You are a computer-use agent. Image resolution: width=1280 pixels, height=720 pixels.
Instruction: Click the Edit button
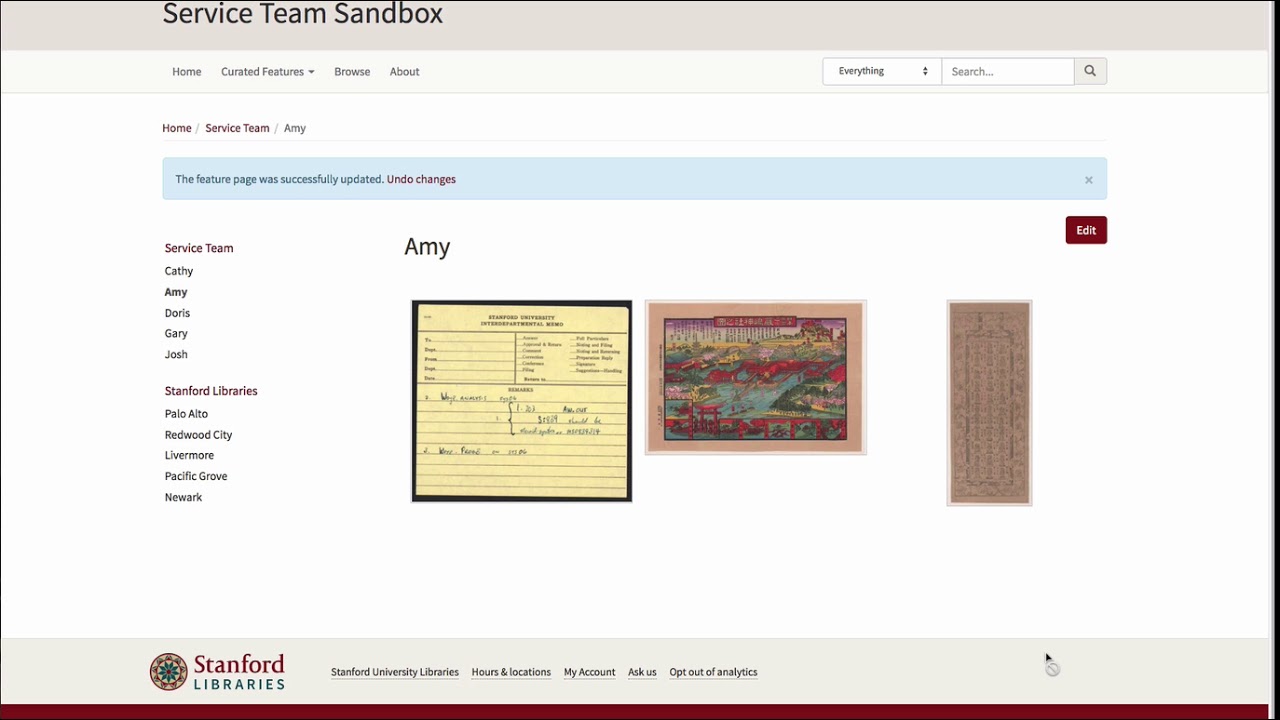click(x=1086, y=230)
